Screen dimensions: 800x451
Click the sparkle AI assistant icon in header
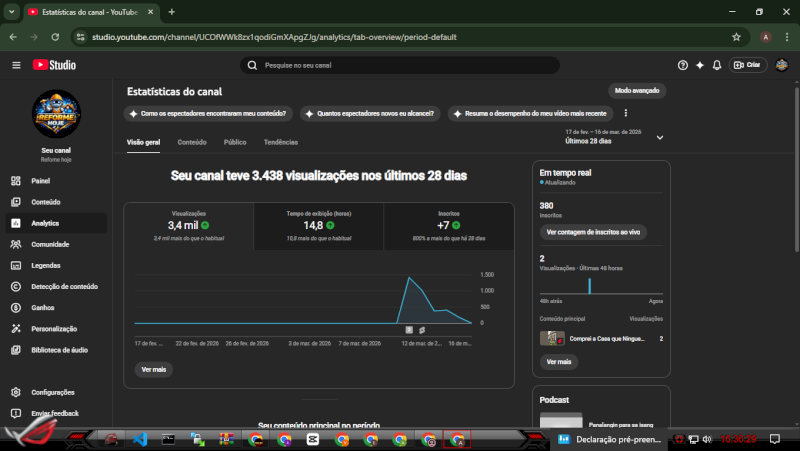point(700,65)
